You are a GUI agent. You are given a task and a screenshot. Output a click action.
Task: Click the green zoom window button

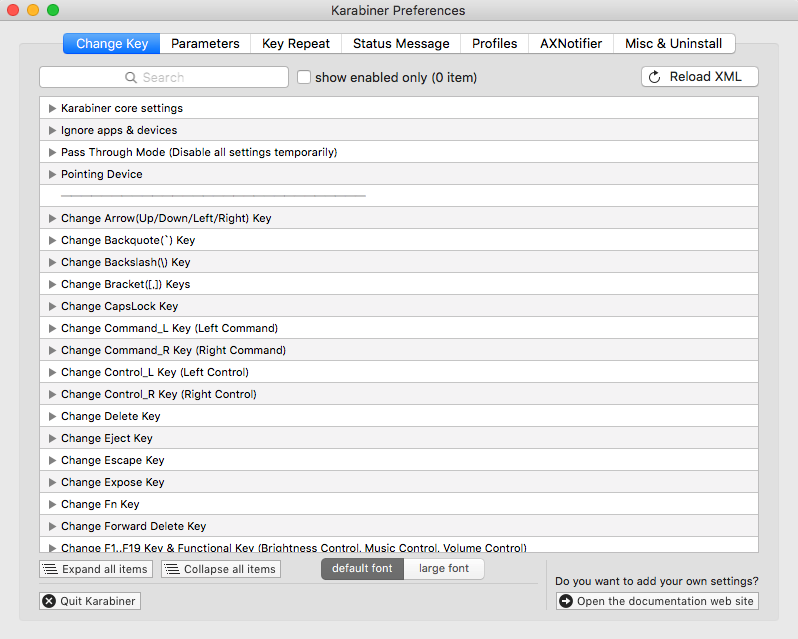53,10
